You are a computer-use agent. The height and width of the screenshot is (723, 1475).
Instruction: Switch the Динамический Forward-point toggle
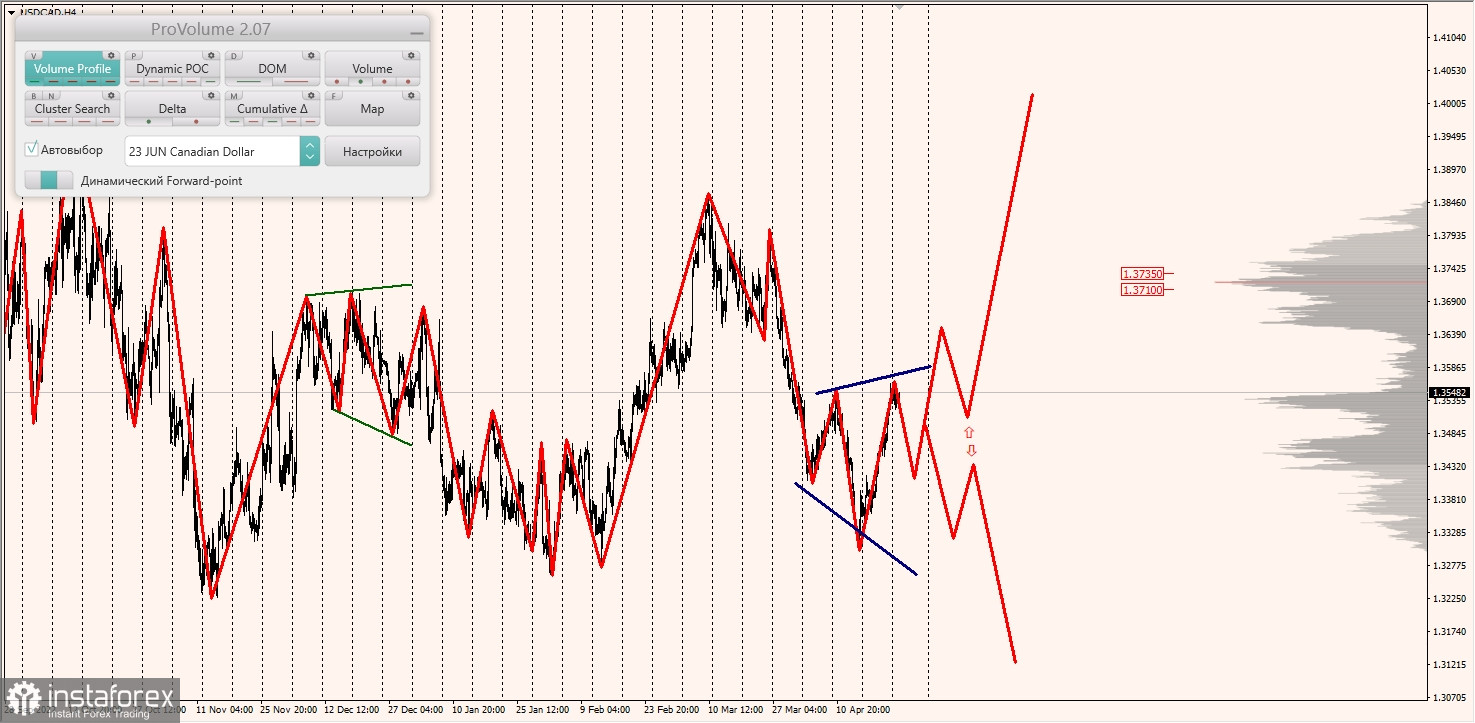(x=49, y=180)
